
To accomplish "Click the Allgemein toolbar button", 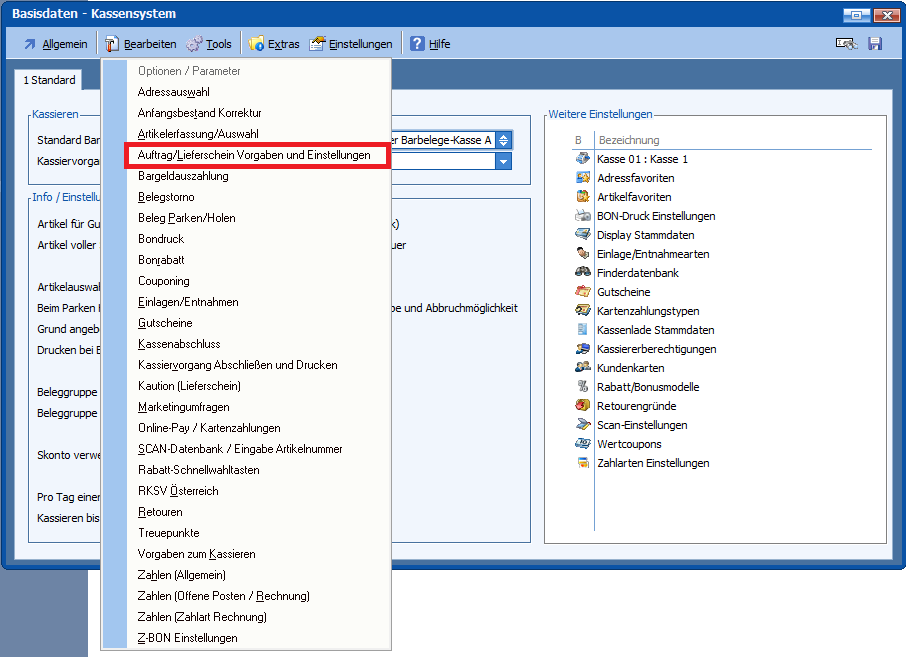I will click(x=55, y=44).
